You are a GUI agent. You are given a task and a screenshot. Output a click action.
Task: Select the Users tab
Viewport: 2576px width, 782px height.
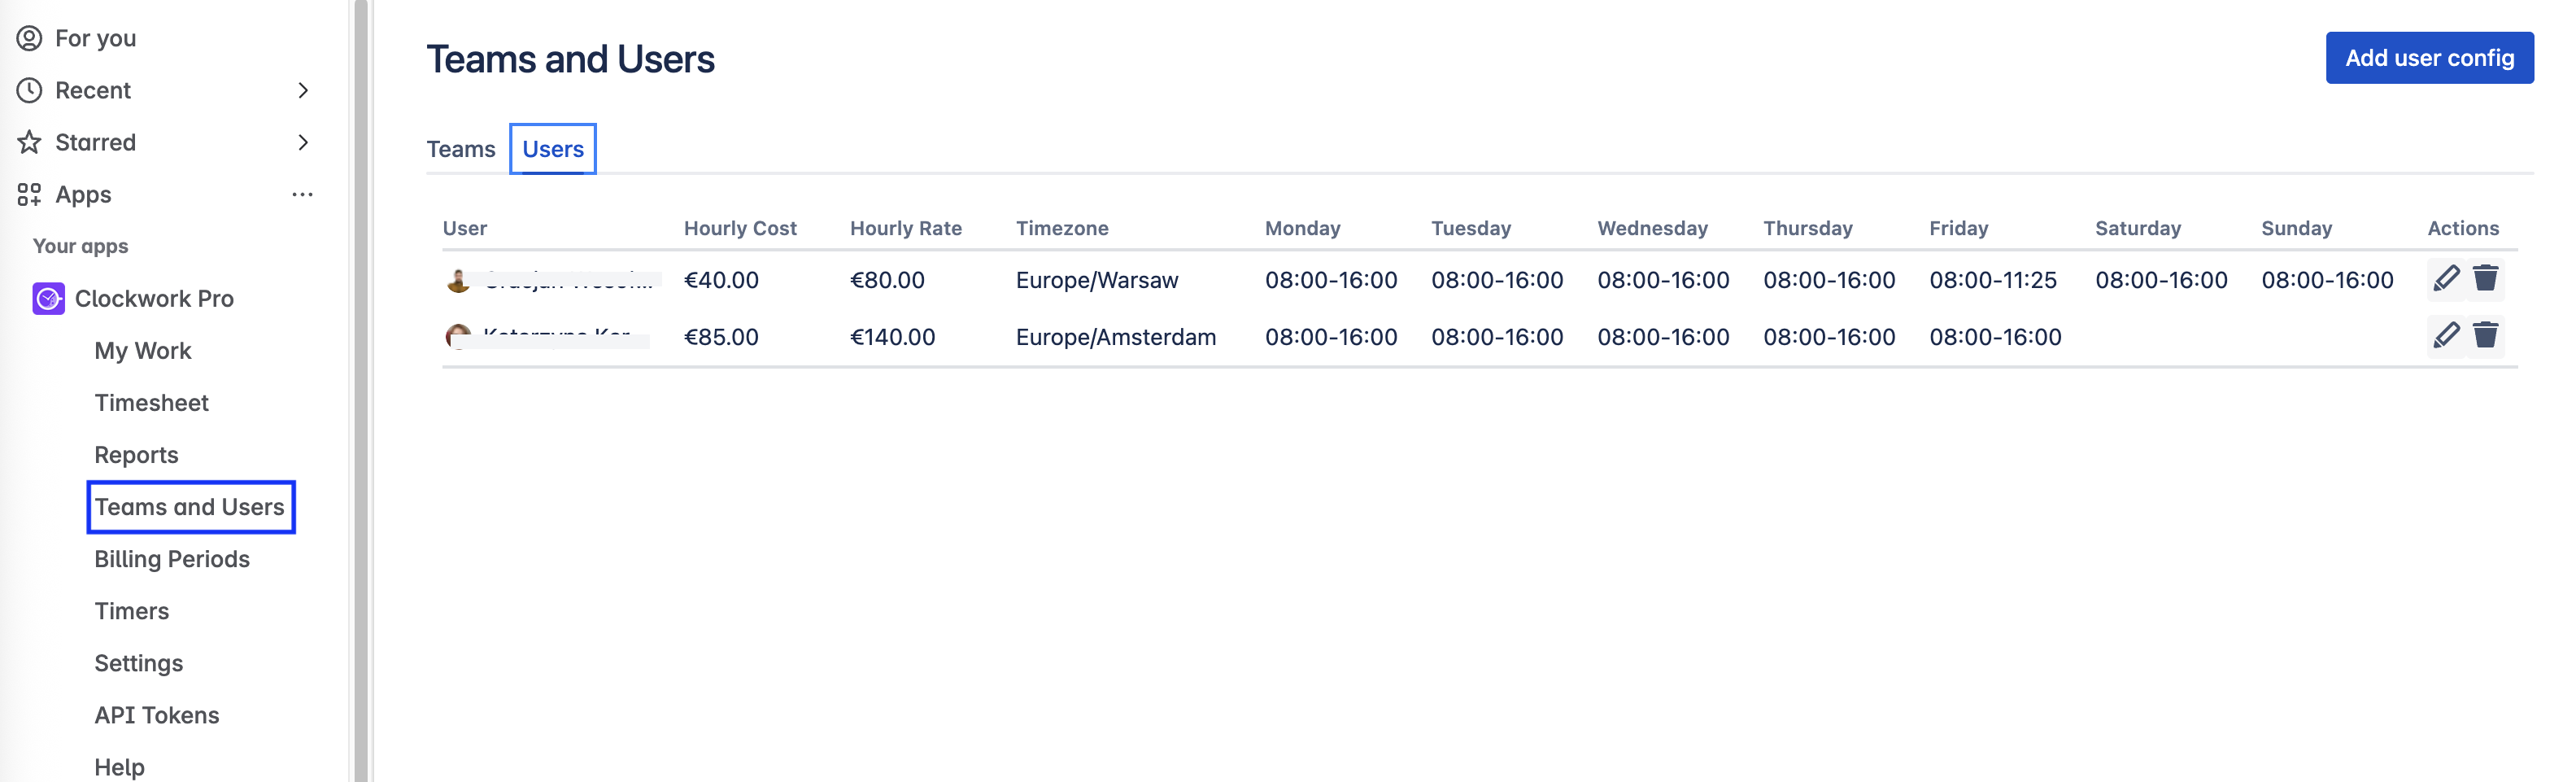tap(553, 149)
